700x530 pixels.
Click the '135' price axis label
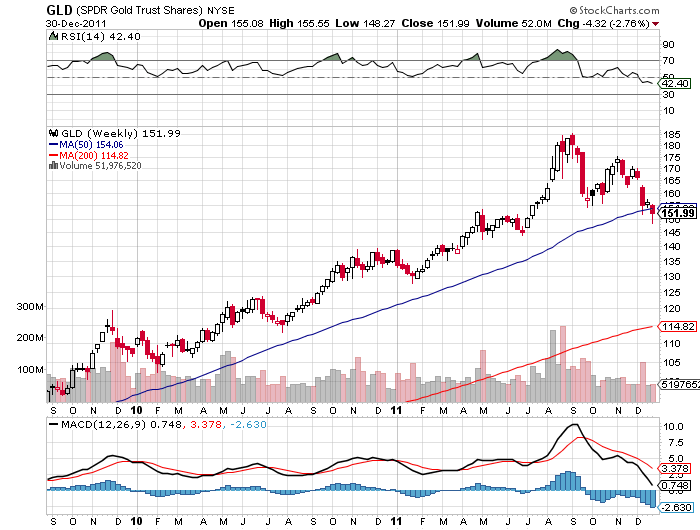(671, 261)
